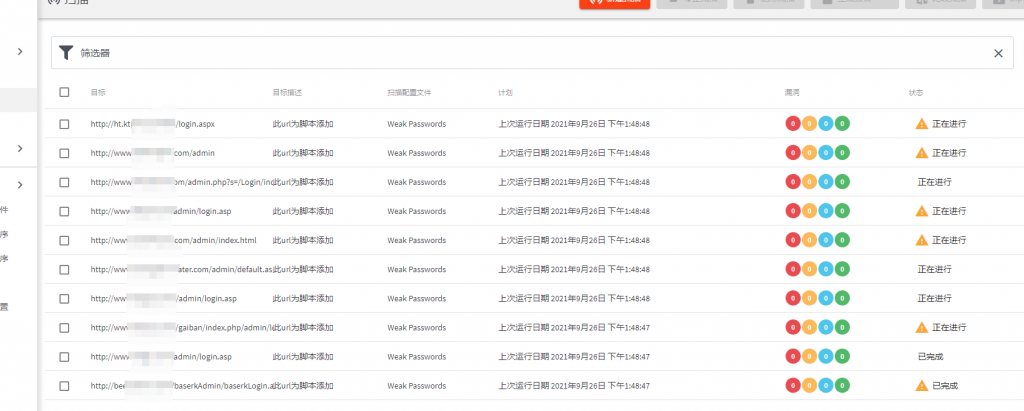Select the checkbox for ater.com/admin/default row
Screen dimensions: 1024x411
coord(64,269)
